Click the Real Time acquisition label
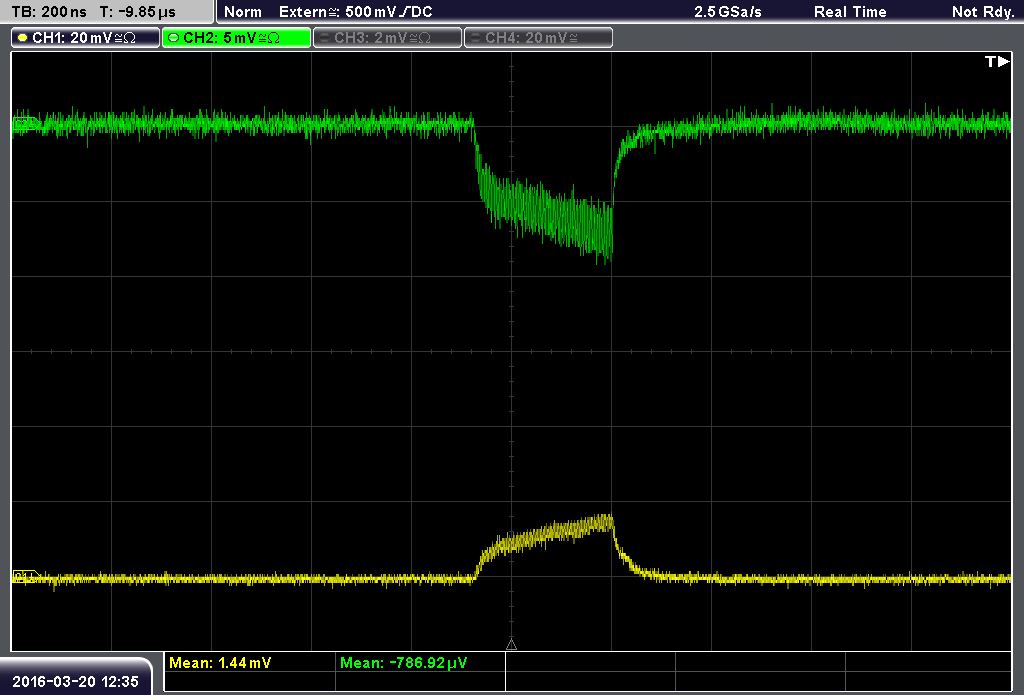The width and height of the screenshot is (1024, 695). point(850,12)
